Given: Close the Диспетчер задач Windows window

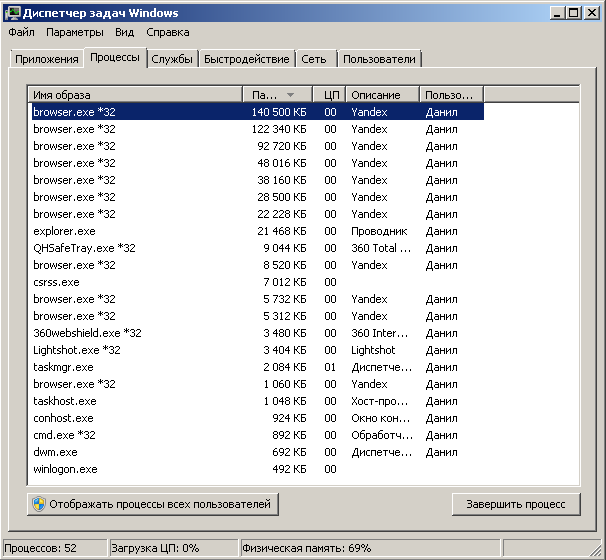Looking at the screenshot, I should point(592,13).
